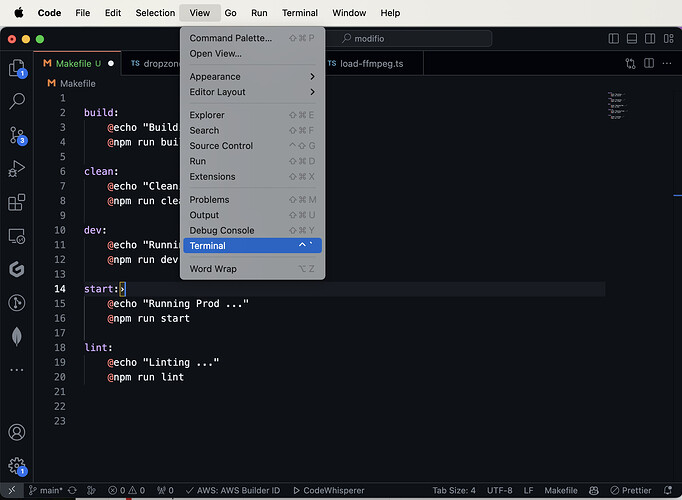Toggle Word Wrap in the View menu
This screenshot has width=682, height=500.
click(x=252, y=269)
